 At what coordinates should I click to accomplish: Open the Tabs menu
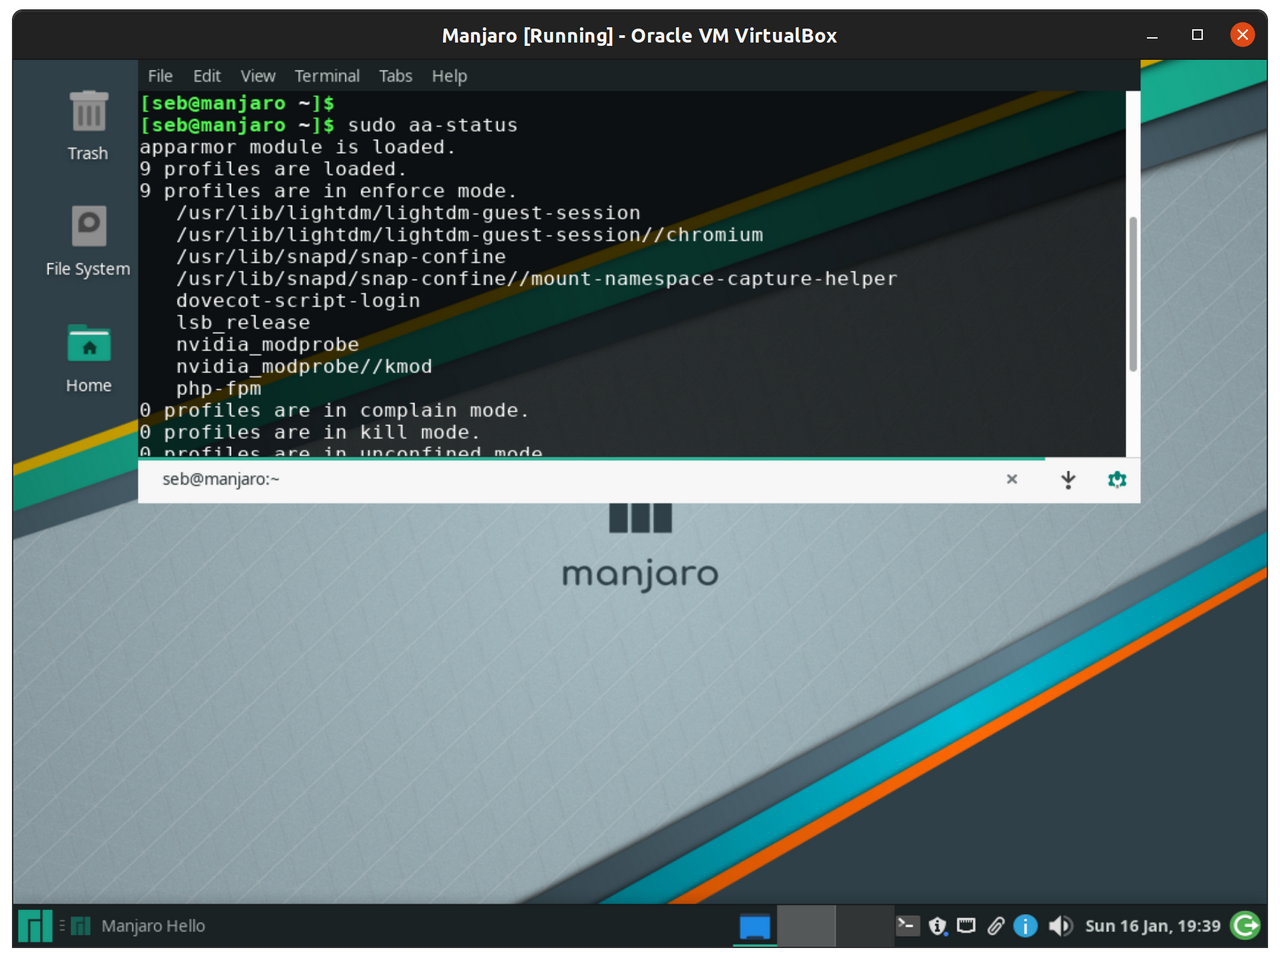(395, 76)
